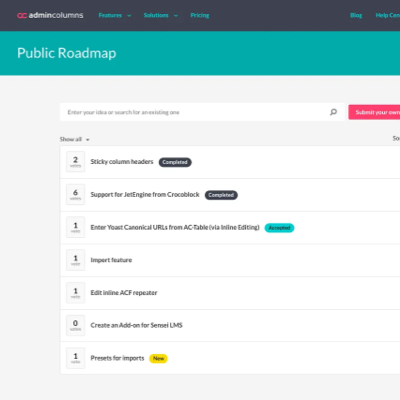This screenshot has height=400, width=400.
Task: Expand the Features menu dropdown
Action: tap(115, 15)
